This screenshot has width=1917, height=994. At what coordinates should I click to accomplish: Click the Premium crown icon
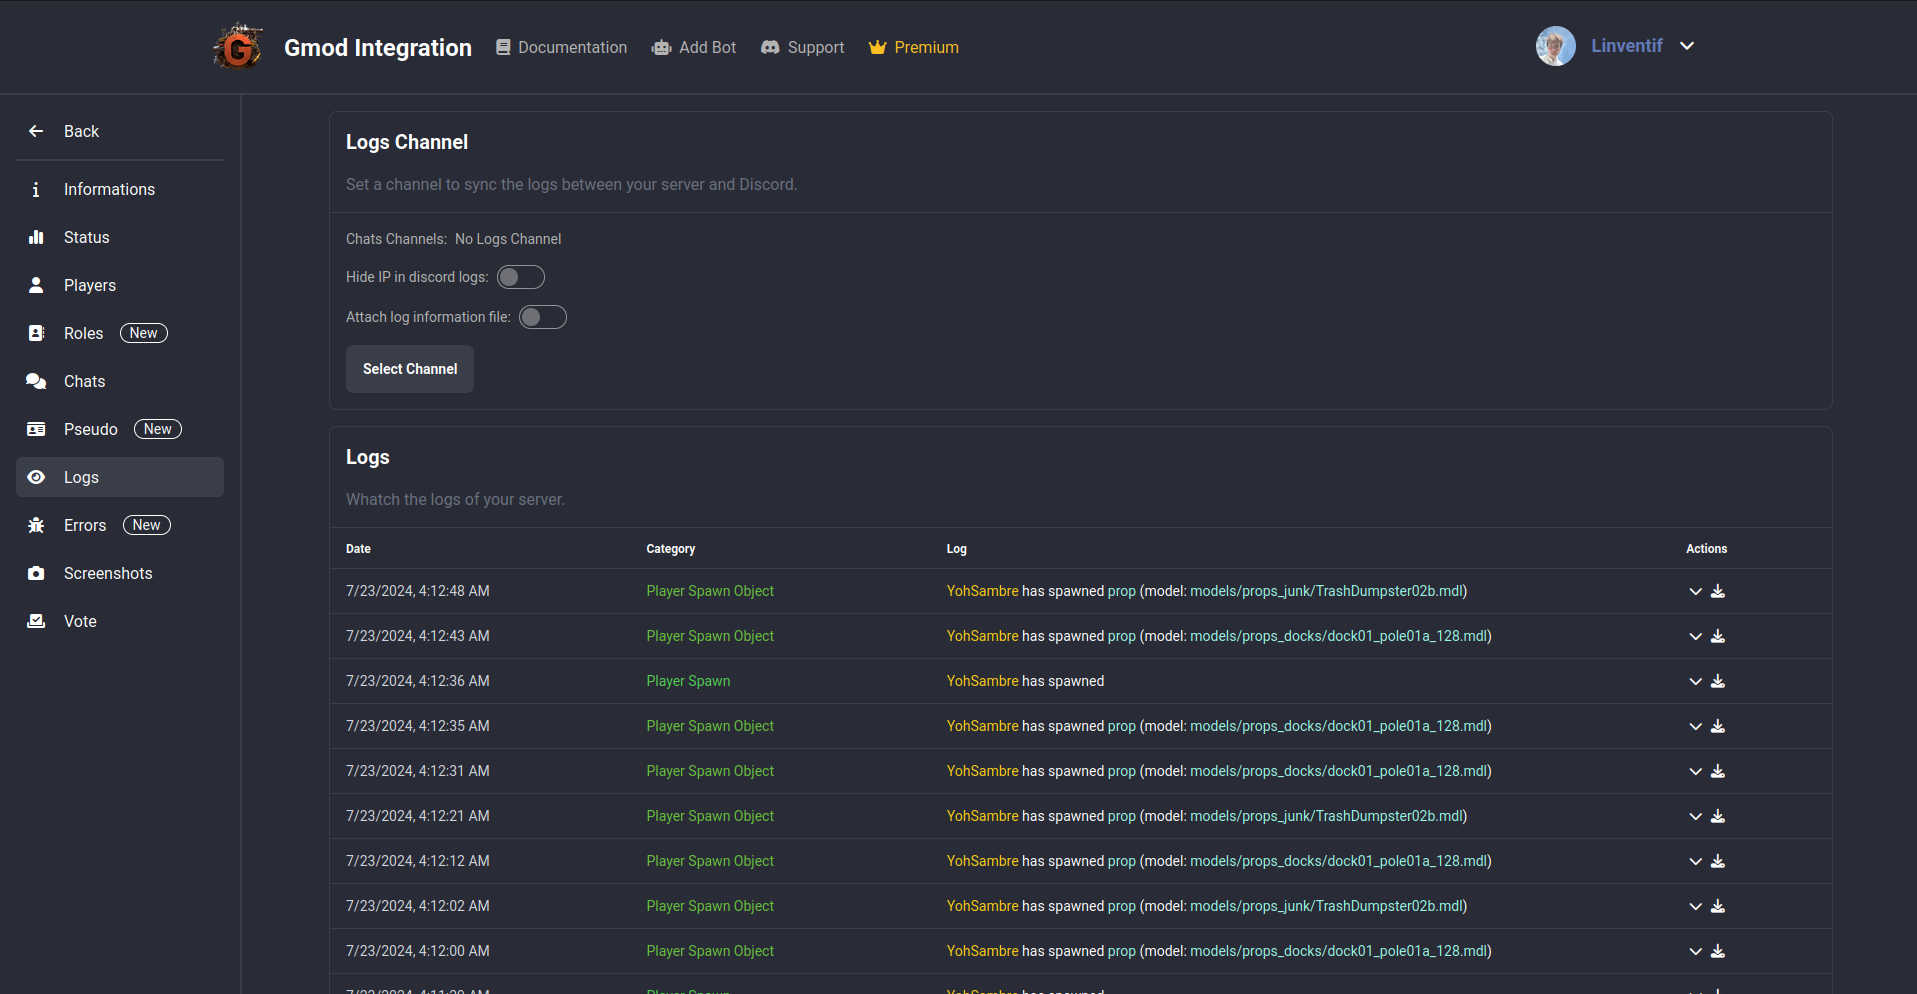click(x=877, y=47)
